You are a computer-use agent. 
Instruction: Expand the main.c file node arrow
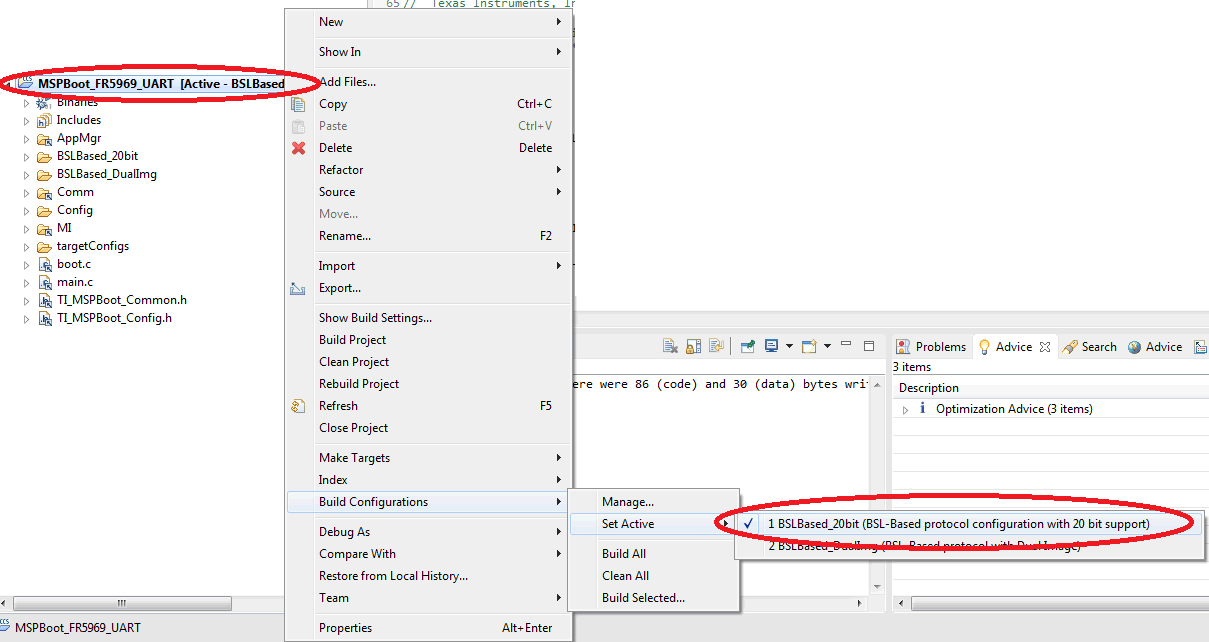pos(27,283)
